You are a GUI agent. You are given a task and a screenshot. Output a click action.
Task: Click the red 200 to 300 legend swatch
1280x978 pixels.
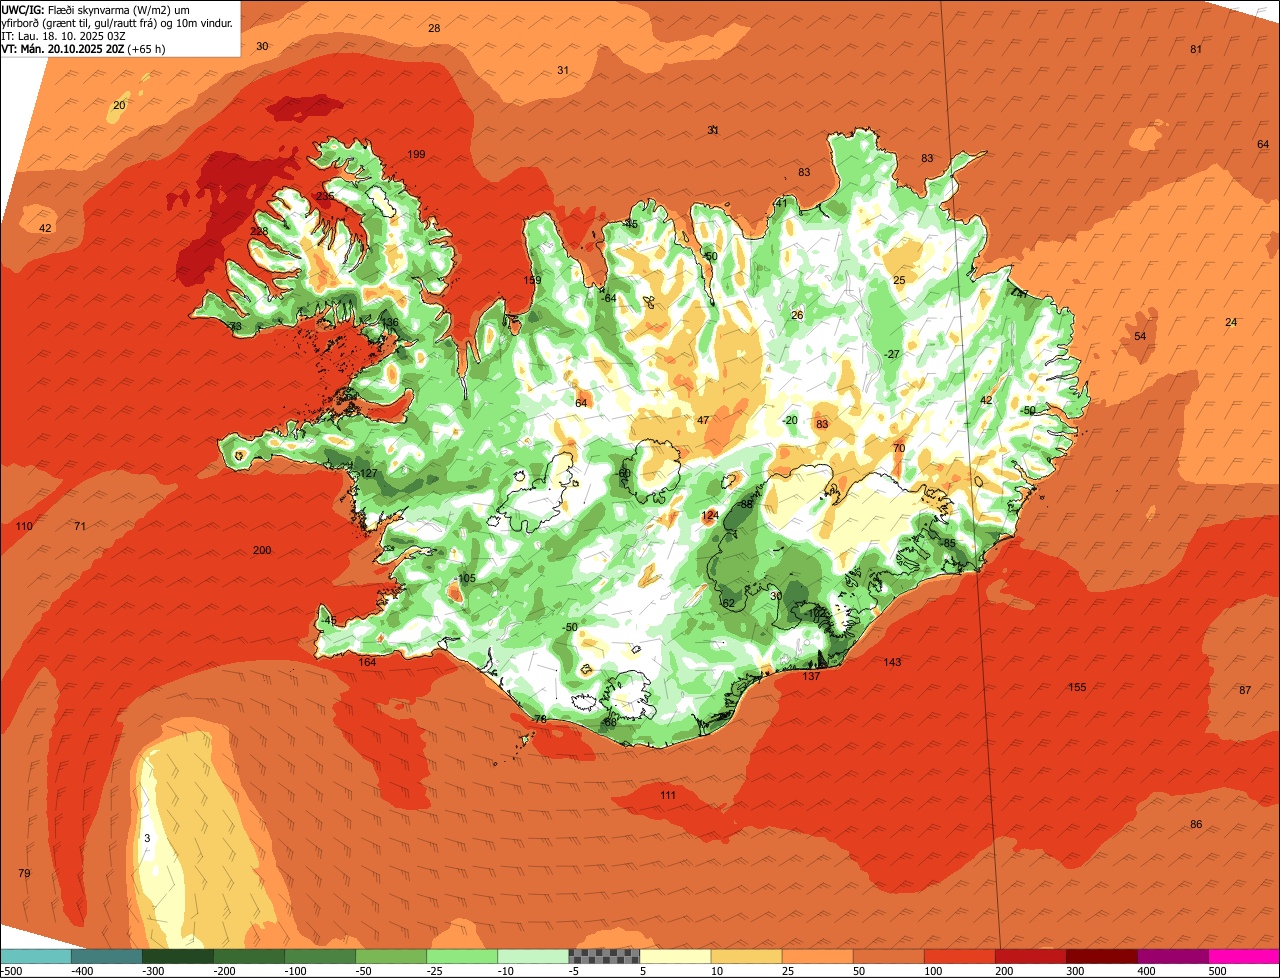click(x=1030, y=956)
